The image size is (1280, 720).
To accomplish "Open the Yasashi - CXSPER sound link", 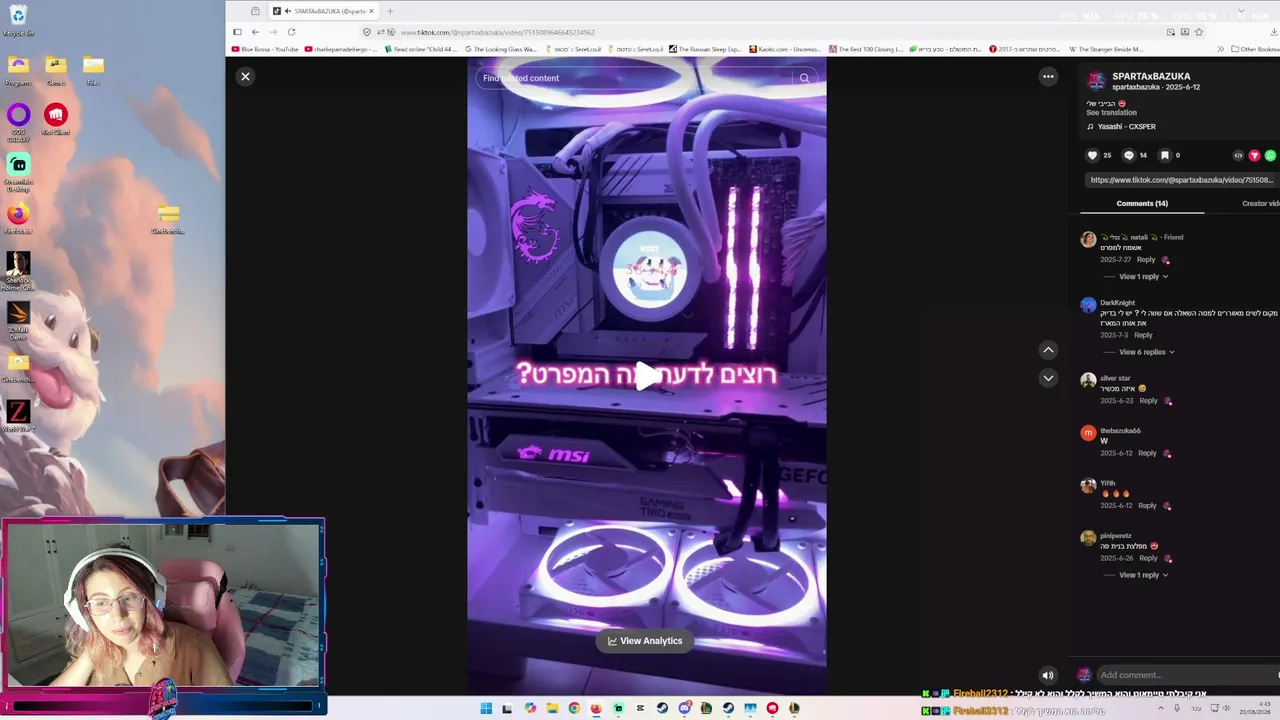I will pos(1126,127).
